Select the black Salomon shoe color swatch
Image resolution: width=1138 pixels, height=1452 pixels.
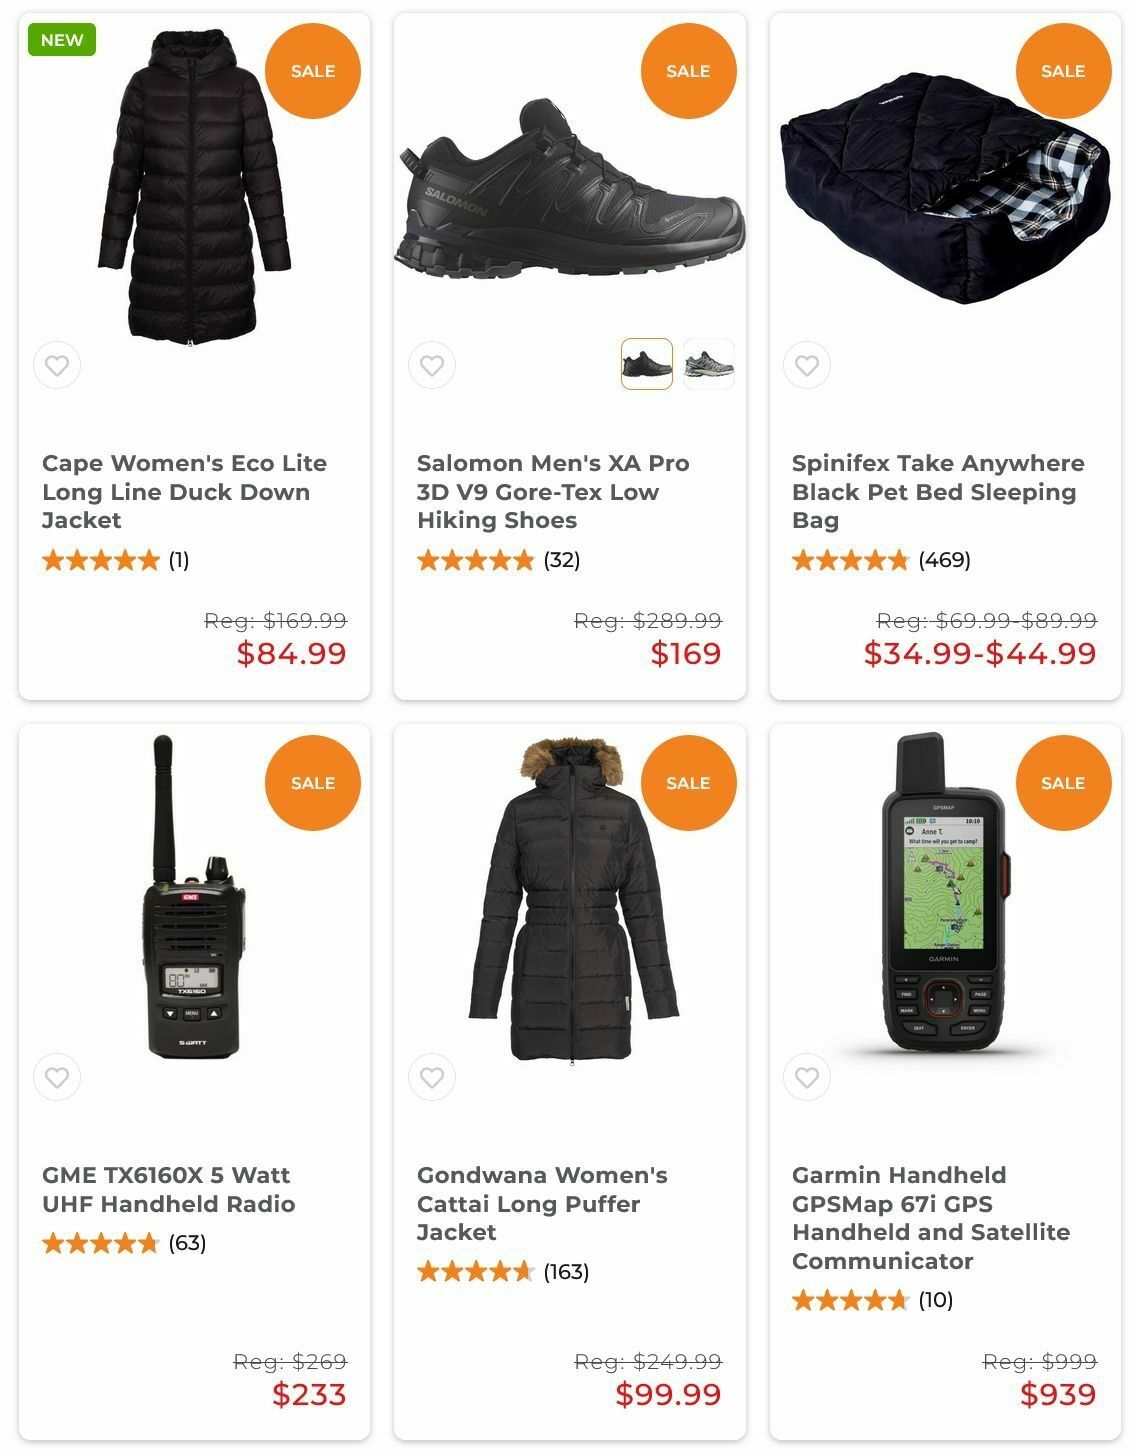(647, 364)
